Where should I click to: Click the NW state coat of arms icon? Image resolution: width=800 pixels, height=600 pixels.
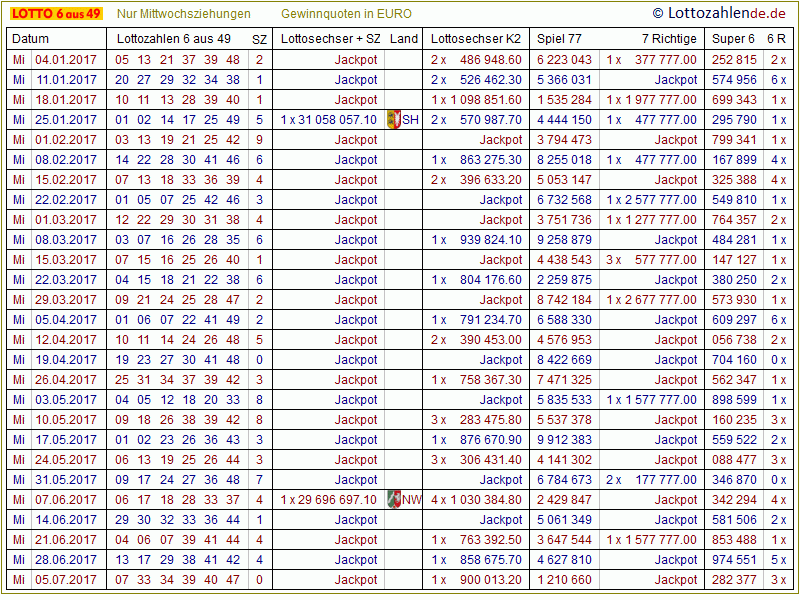(x=394, y=500)
